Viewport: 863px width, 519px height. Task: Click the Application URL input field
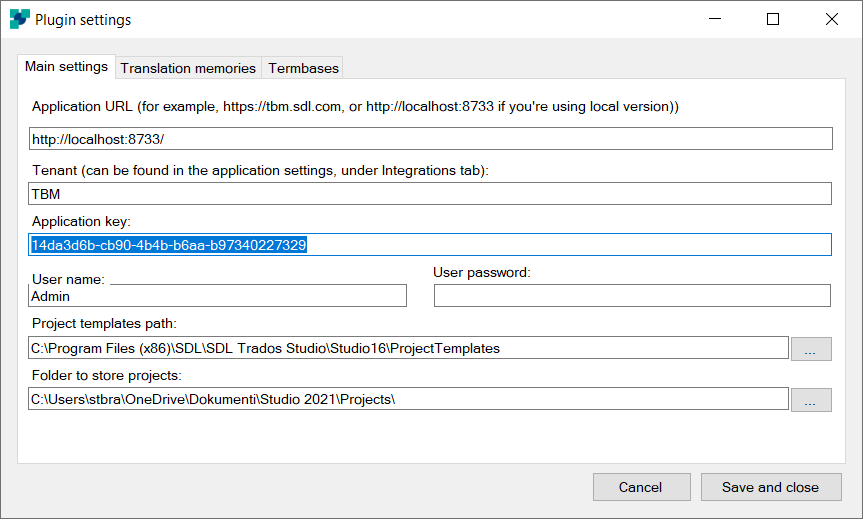[x=430, y=139]
